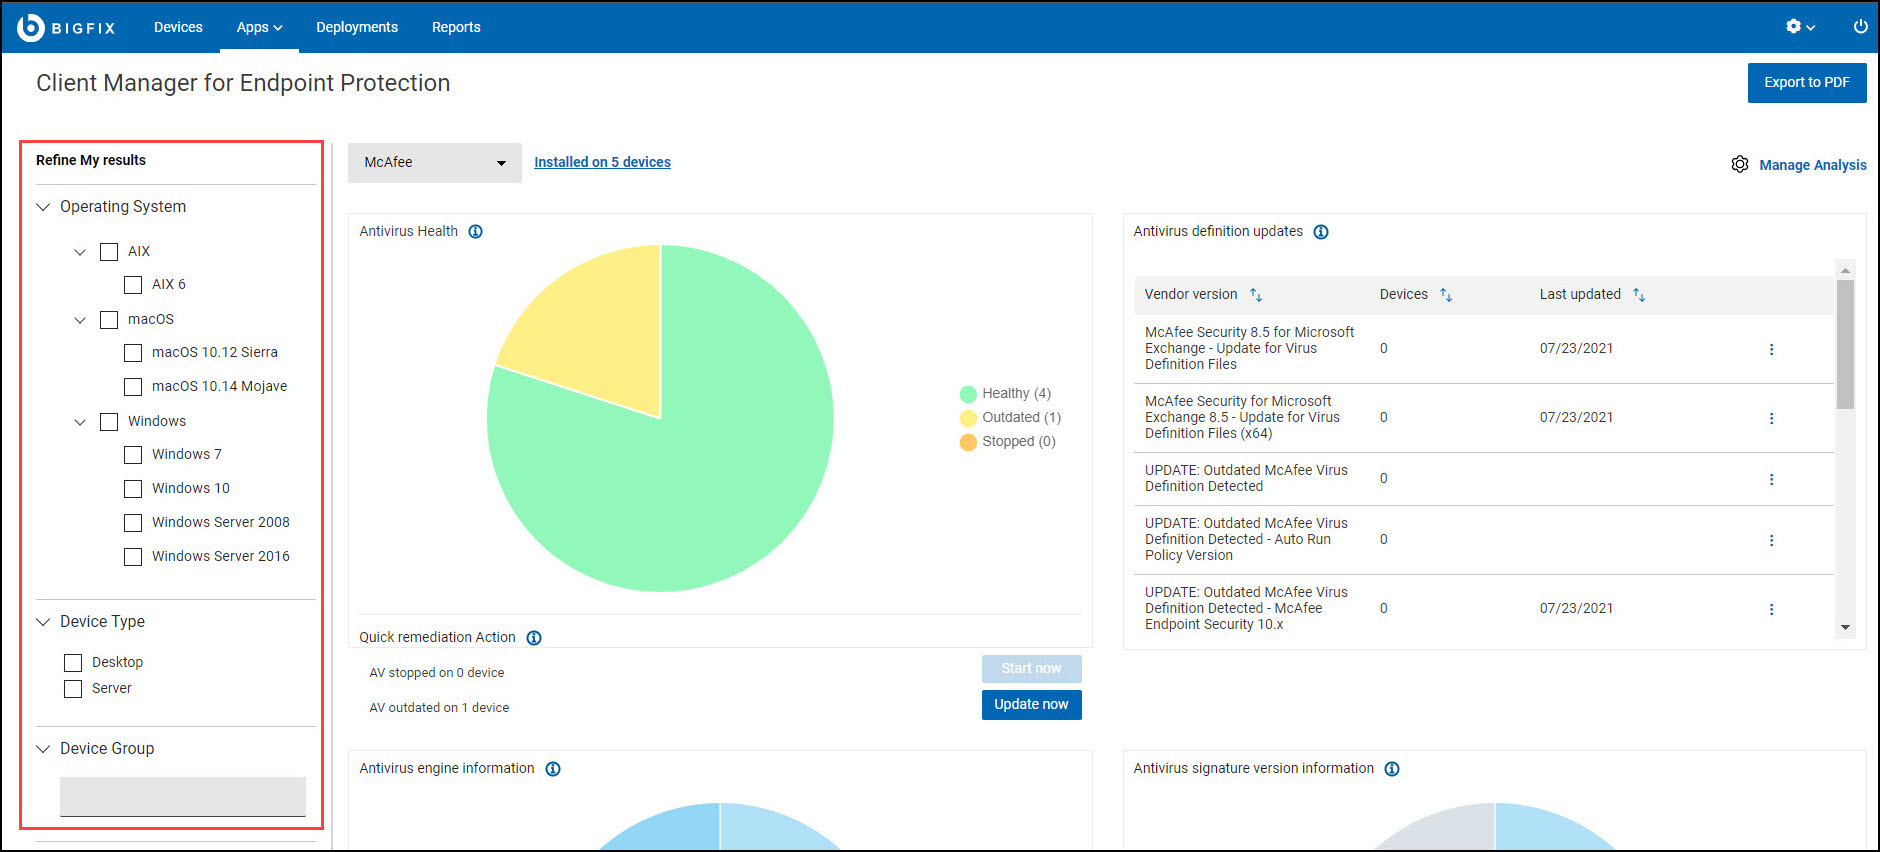
Task: Open the Apps menu
Action: pos(259,27)
